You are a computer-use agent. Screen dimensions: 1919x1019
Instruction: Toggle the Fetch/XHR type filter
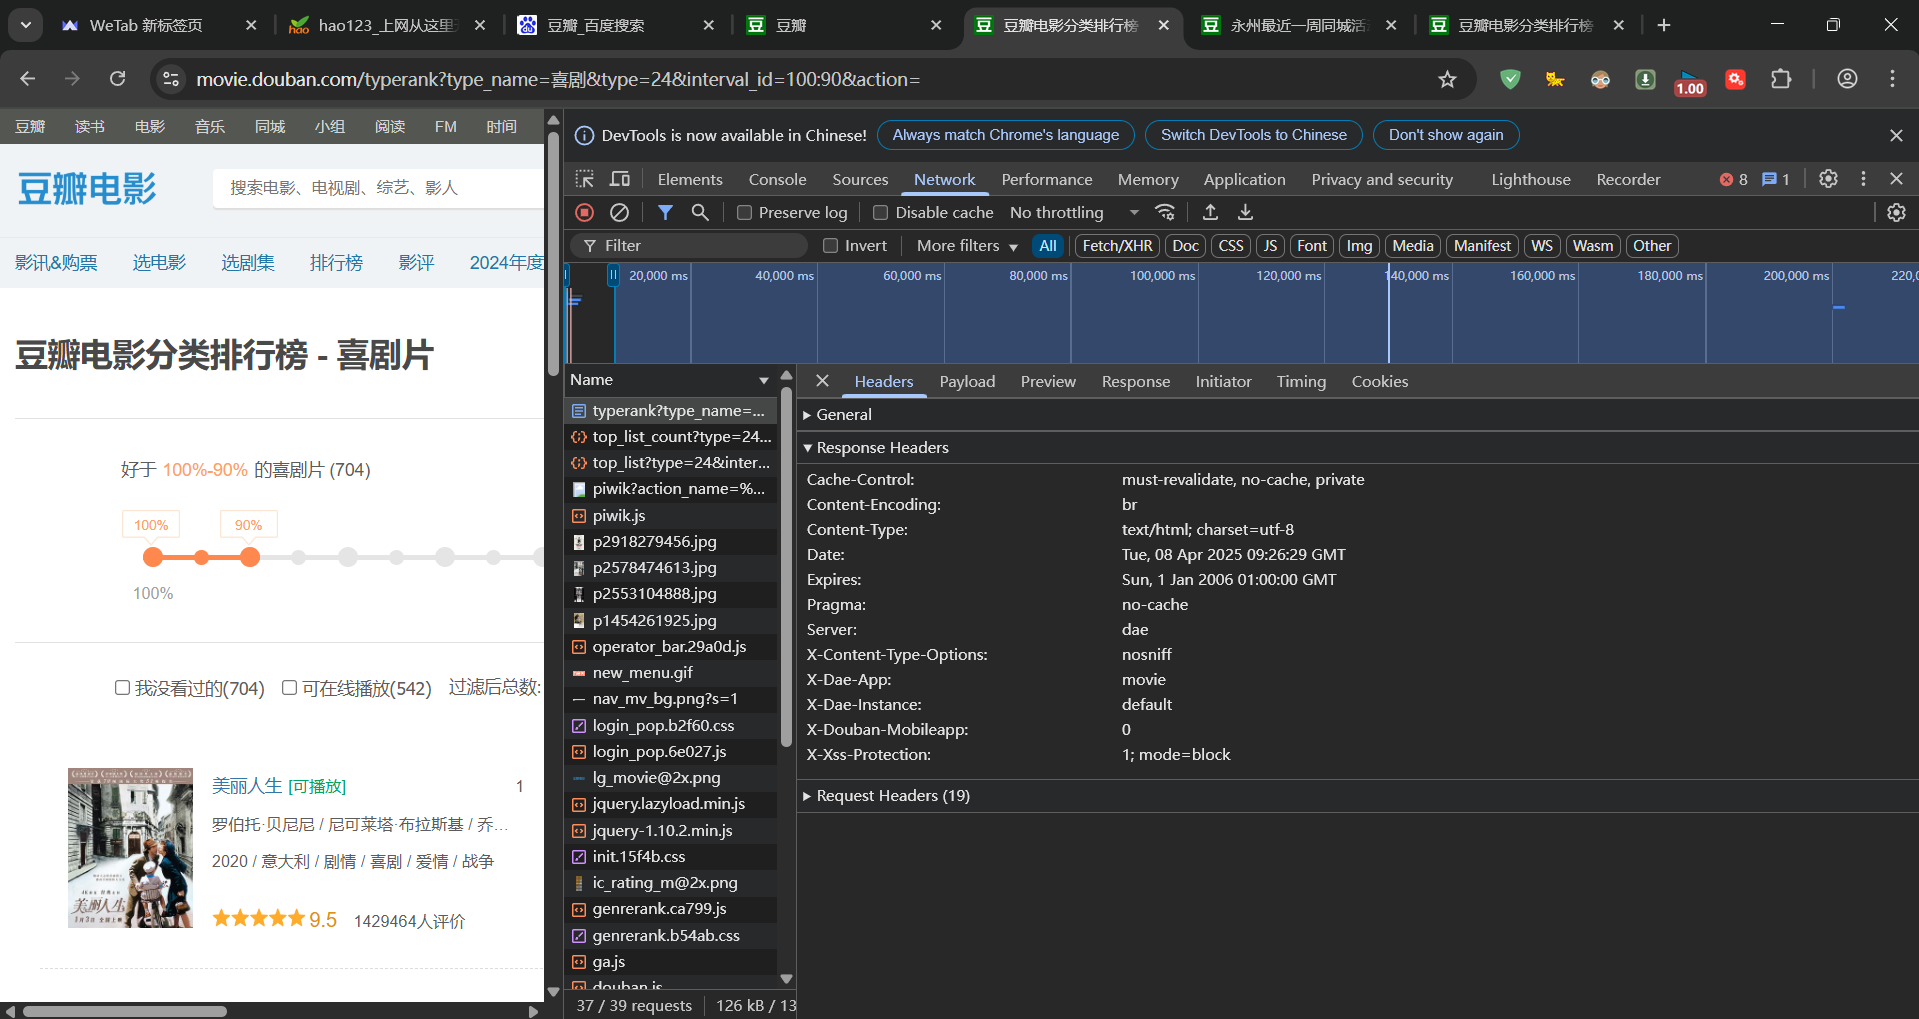pos(1117,246)
